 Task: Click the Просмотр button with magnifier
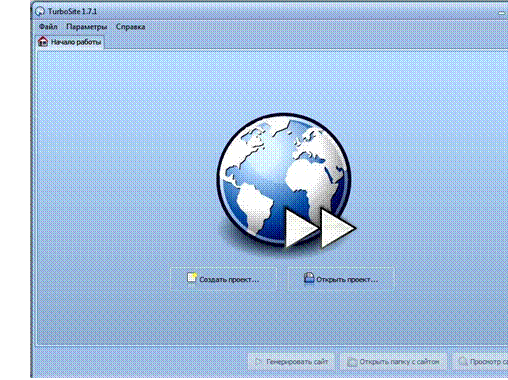point(480,362)
